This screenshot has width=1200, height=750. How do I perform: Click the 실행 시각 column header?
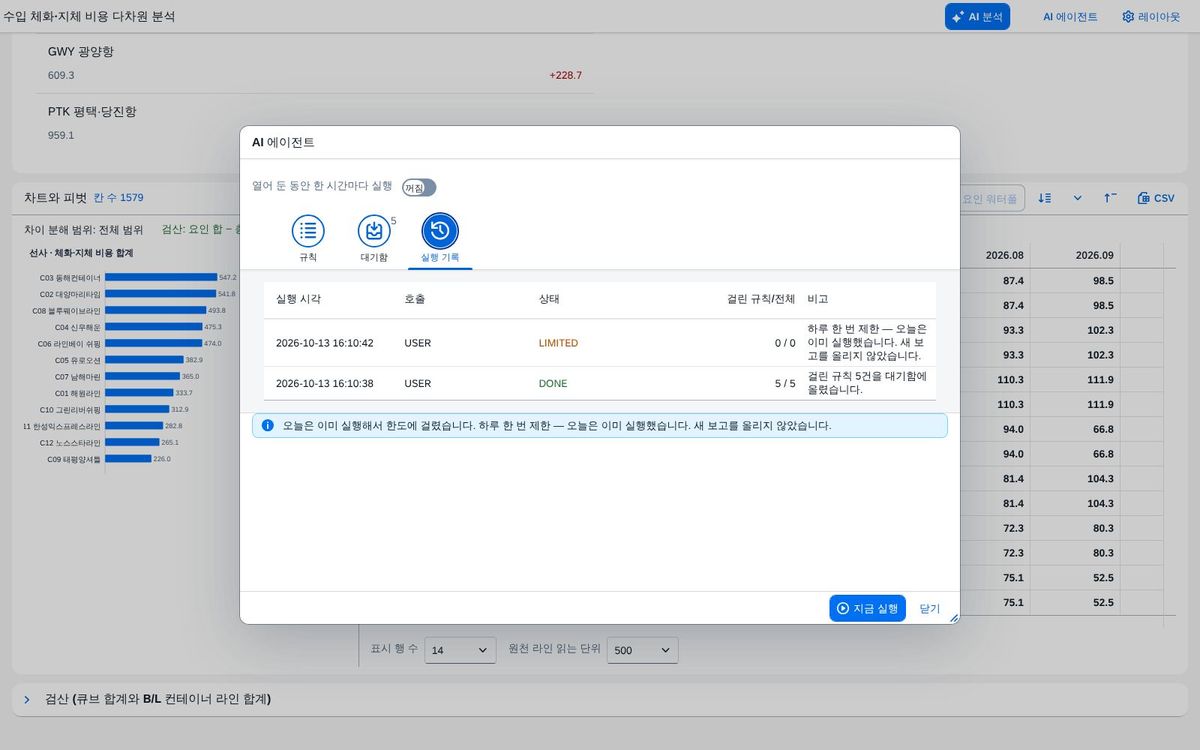(299, 299)
